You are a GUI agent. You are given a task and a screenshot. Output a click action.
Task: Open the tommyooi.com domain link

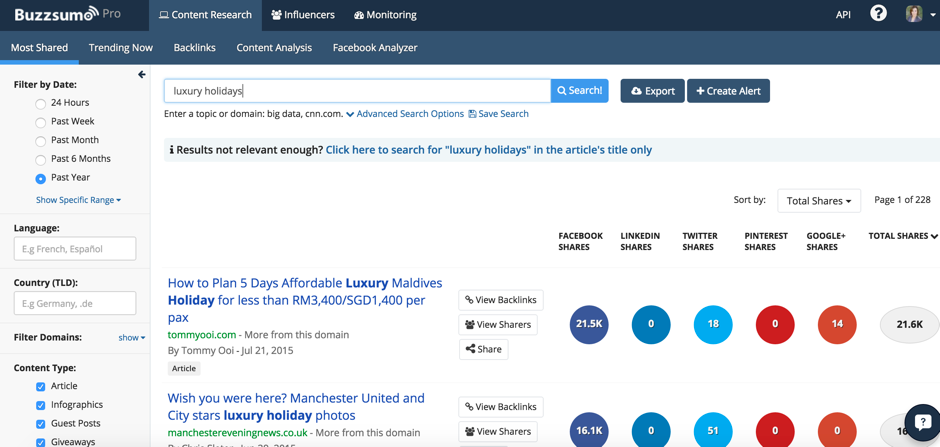pyautogui.click(x=203, y=334)
